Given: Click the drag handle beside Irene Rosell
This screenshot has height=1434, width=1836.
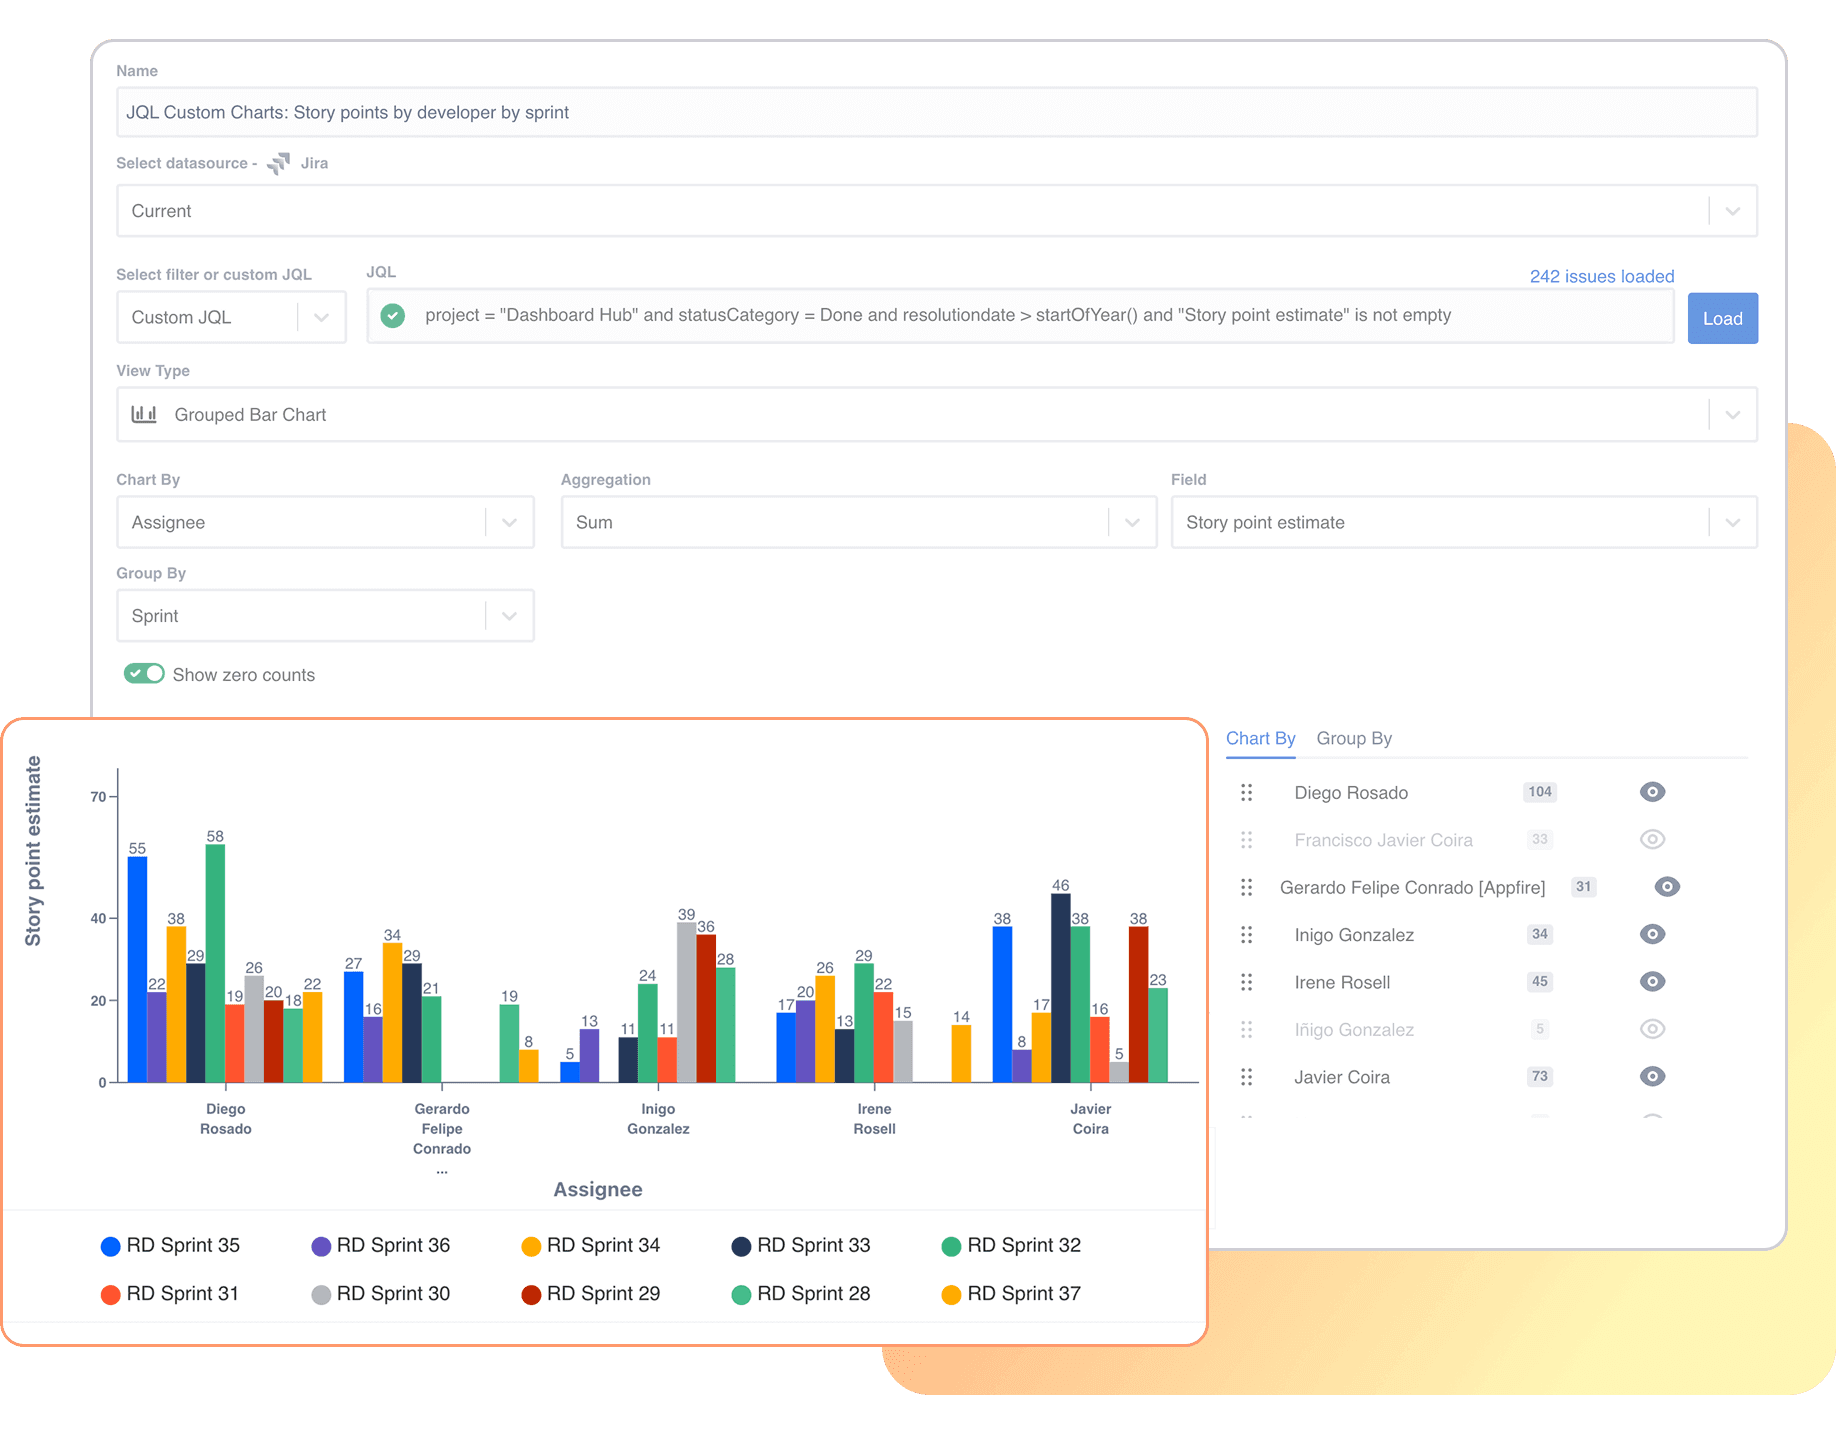Looking at the screenshot, I should 1246,982.
